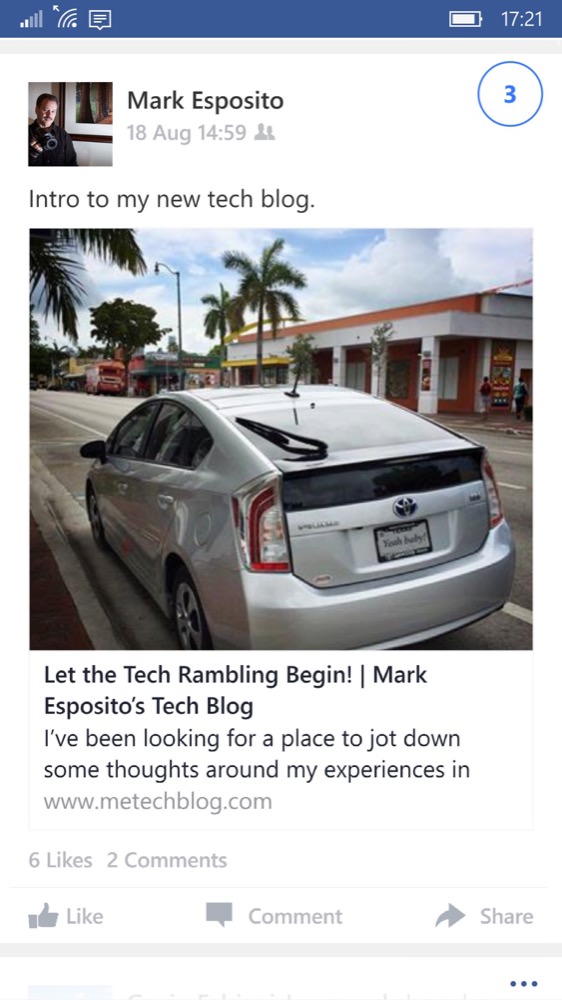Screen dimensions: 562x1000
Task: Tap the 18 Aug 14:59 timestamp
Action: coord(186,133)
